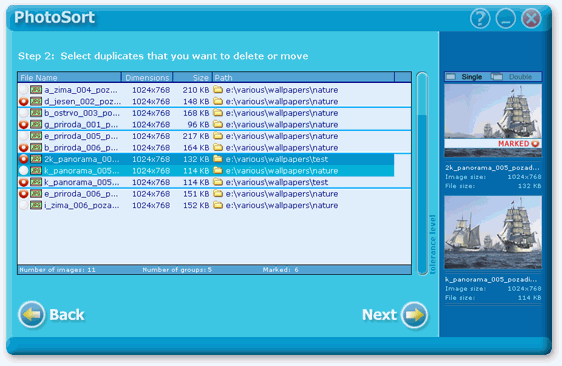Open the PhotoSort help button

point(480,18)
